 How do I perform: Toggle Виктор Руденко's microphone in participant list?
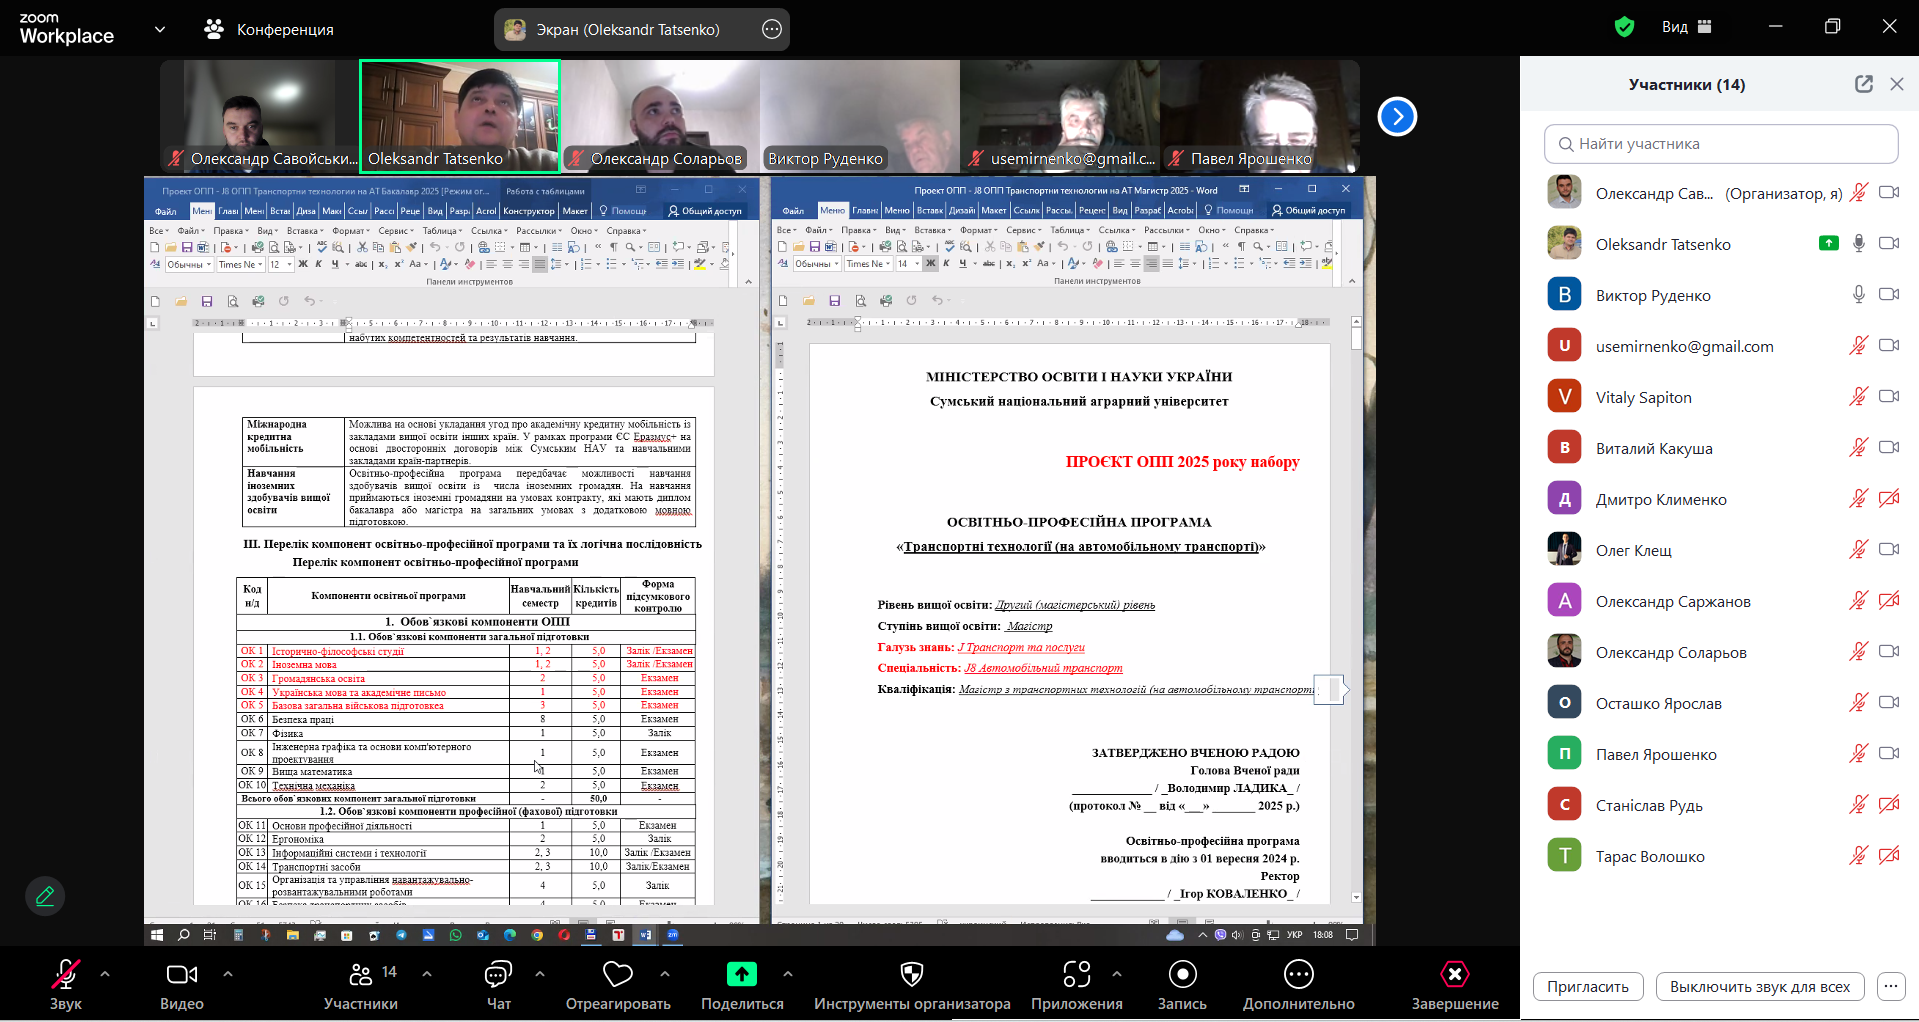point(1858,295)
